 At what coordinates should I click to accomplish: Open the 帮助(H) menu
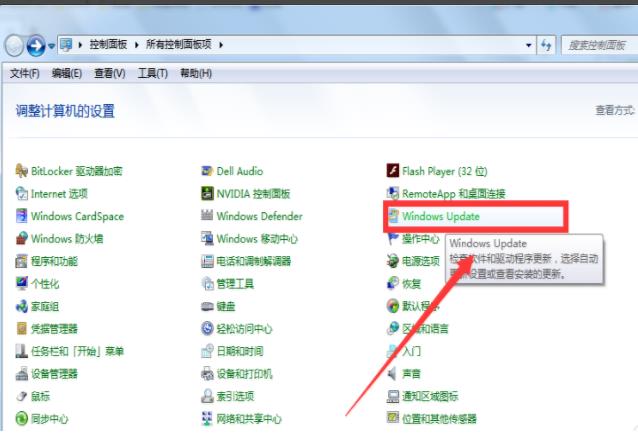pyautogui.click(x=196, y=74)
